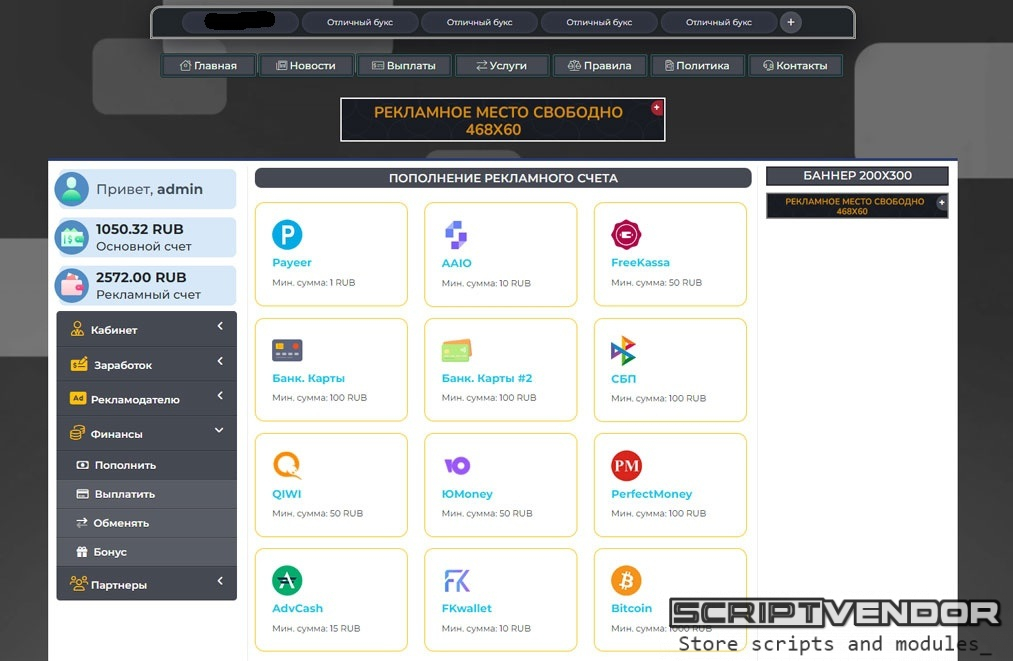This screenshot has width=1013, height=661.
Task: Click the FKwallet logo icon
Action: tap(457, 581)
